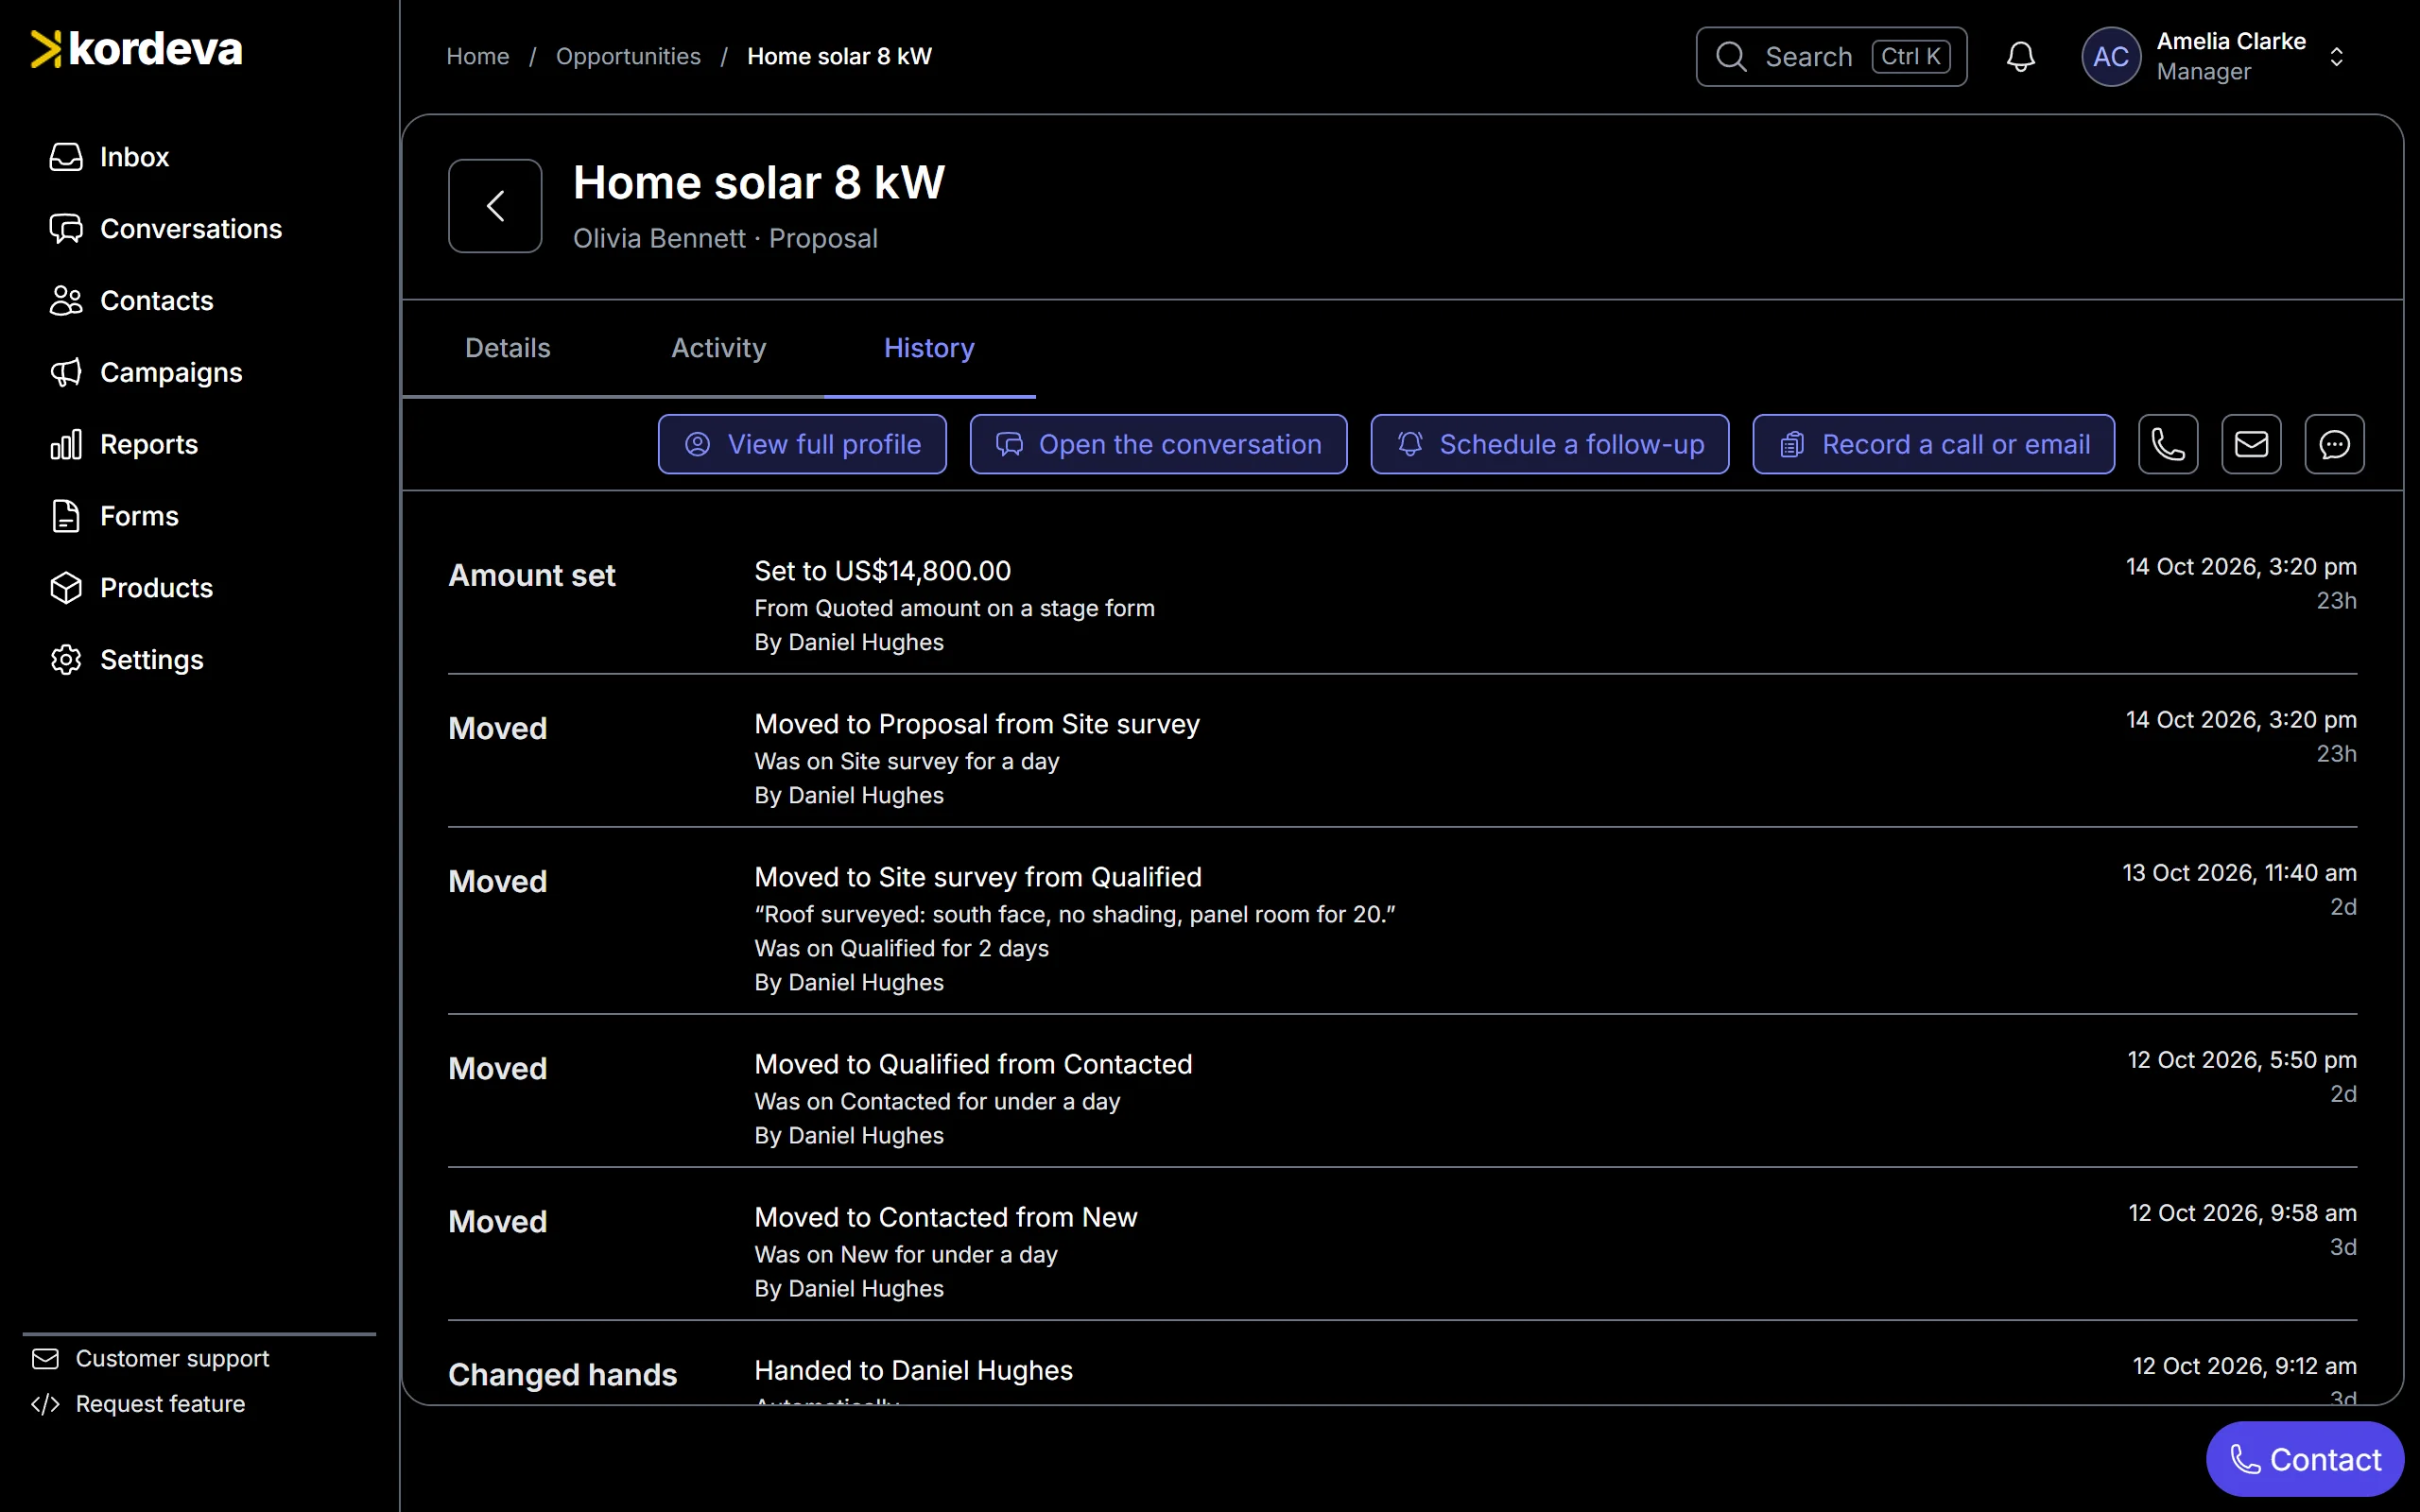Open the Inbox from the sidebar

pyautogui.click(x=110, y=157)
